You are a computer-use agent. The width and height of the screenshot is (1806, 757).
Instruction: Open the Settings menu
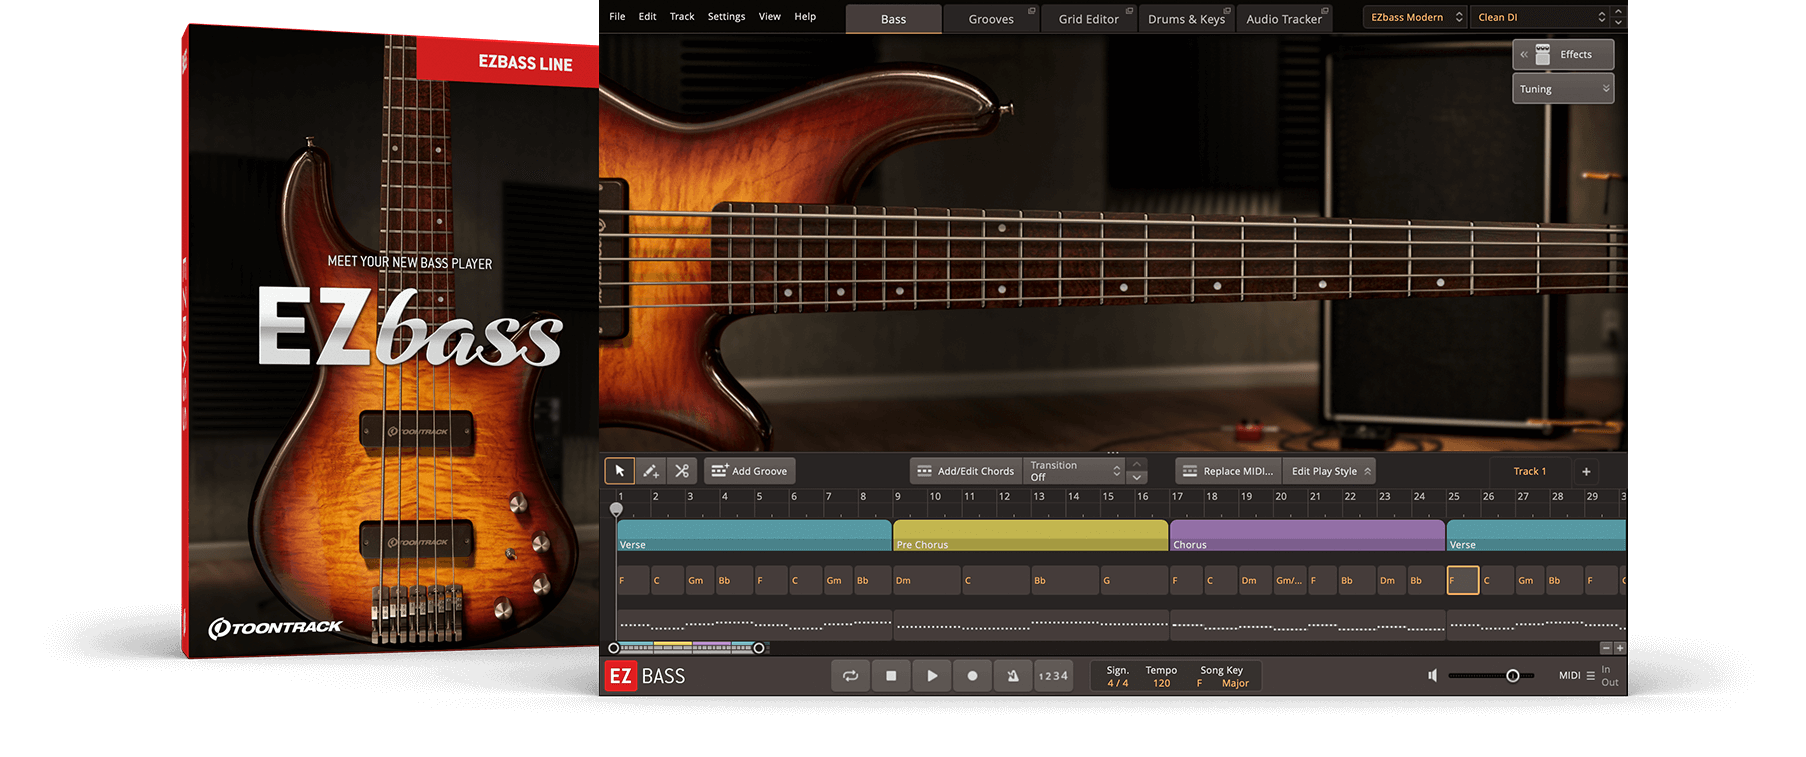[726, 16]
